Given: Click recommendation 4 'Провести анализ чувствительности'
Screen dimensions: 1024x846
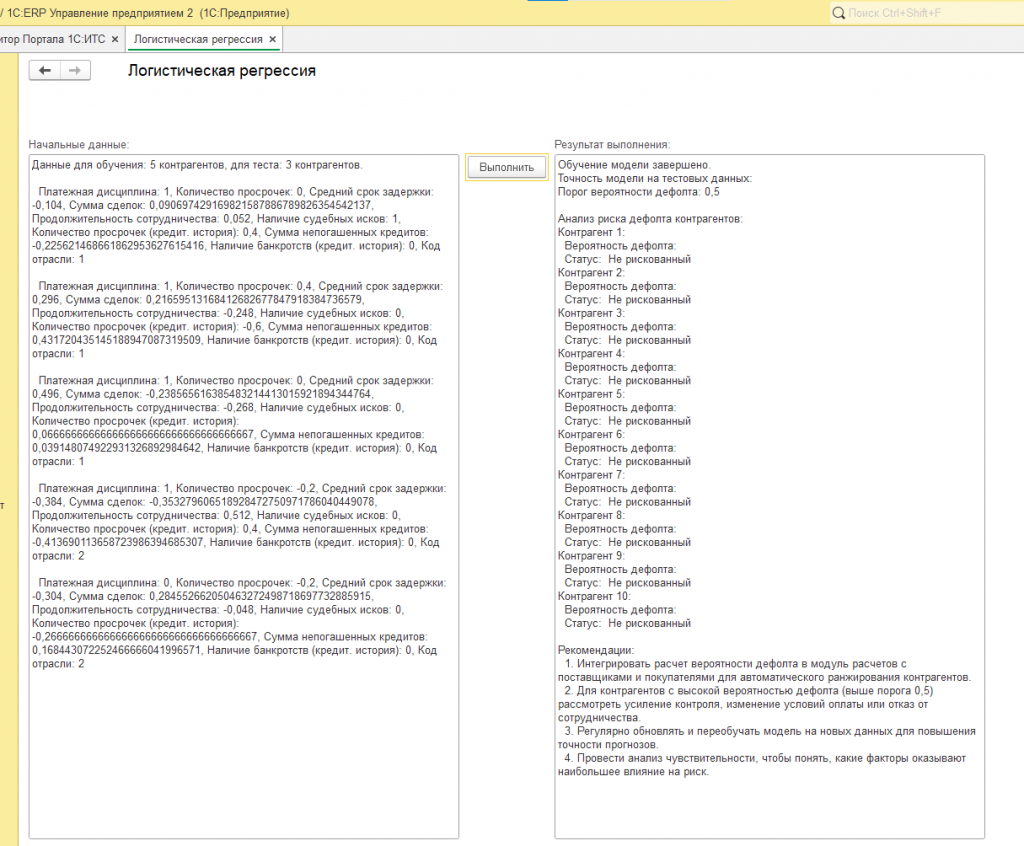Looking at the screenshot, I should (761, 765).
